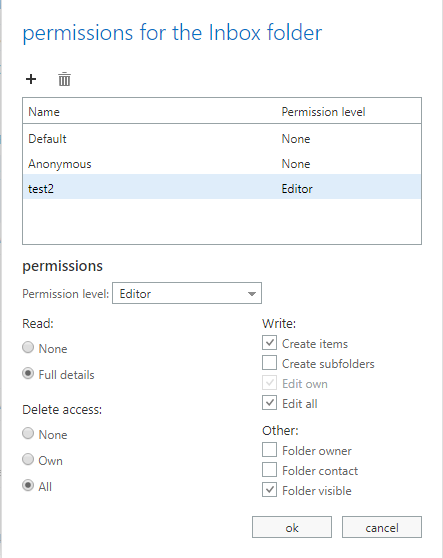Choose Full details under Read
Image resolution: width=443 pixels, height=558 pixels.
click(x=28, y=374)
